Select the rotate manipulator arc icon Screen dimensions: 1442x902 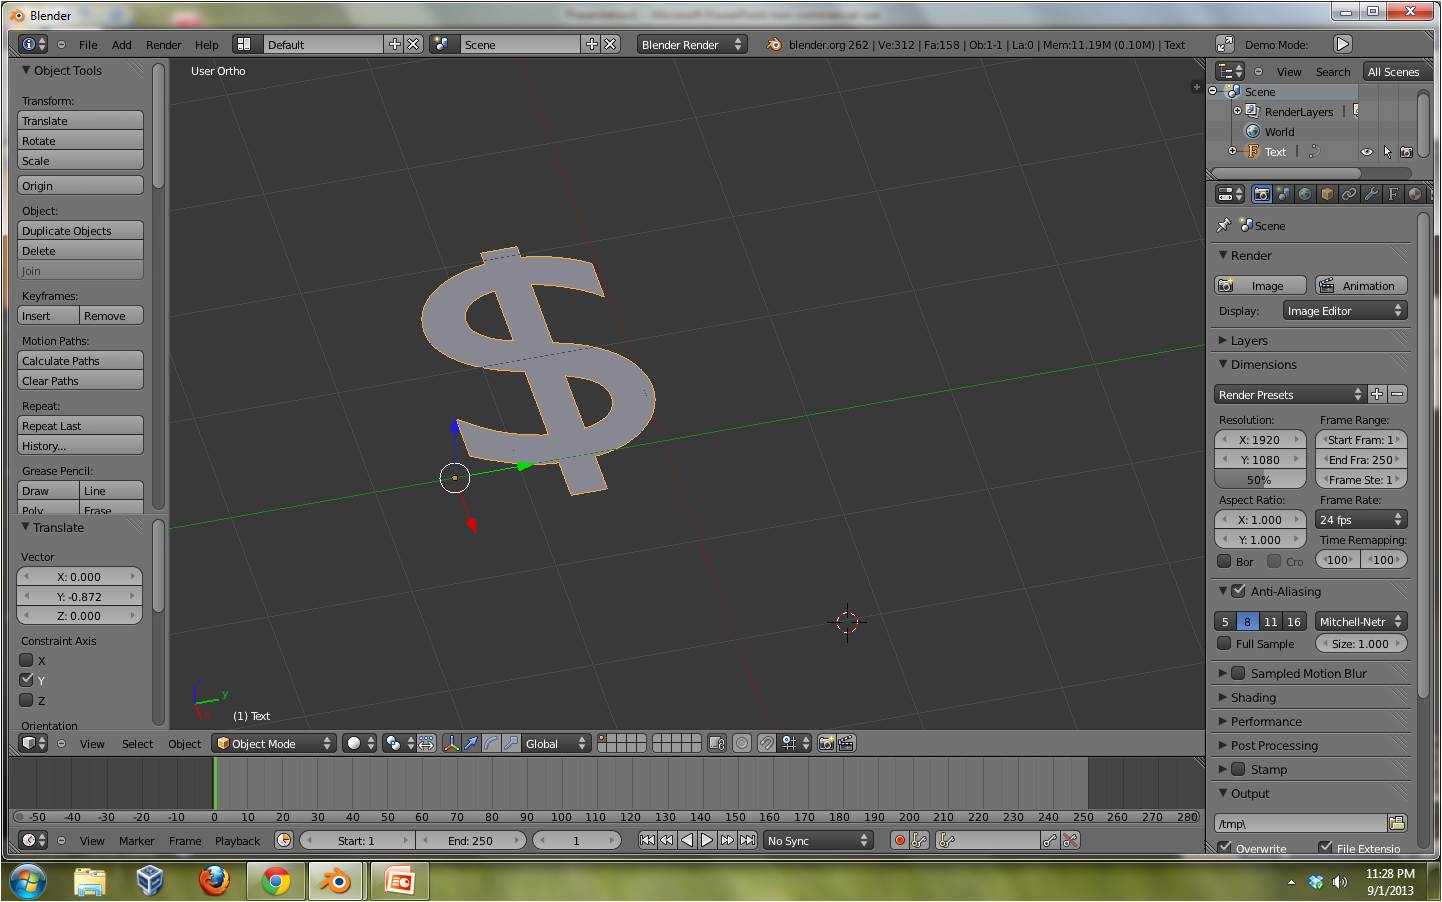[491, 743]
